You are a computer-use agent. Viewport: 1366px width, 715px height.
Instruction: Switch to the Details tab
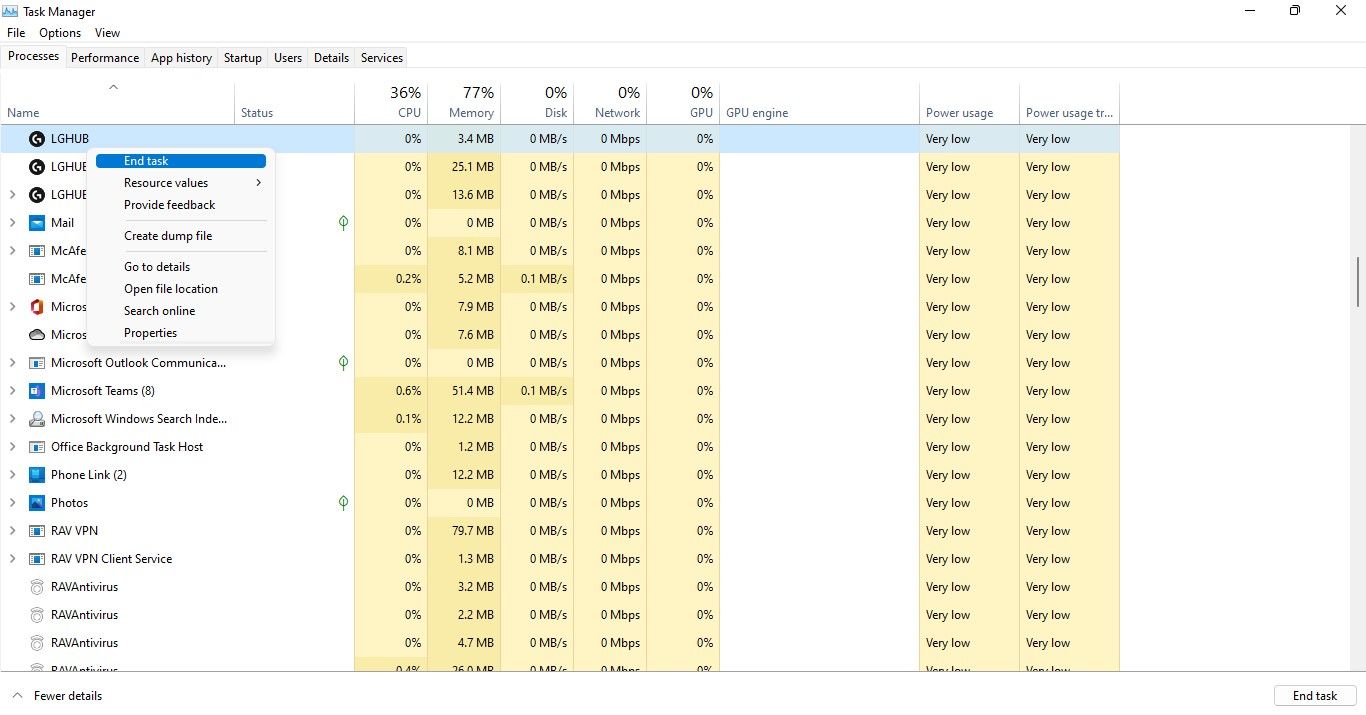click(331, 58)
